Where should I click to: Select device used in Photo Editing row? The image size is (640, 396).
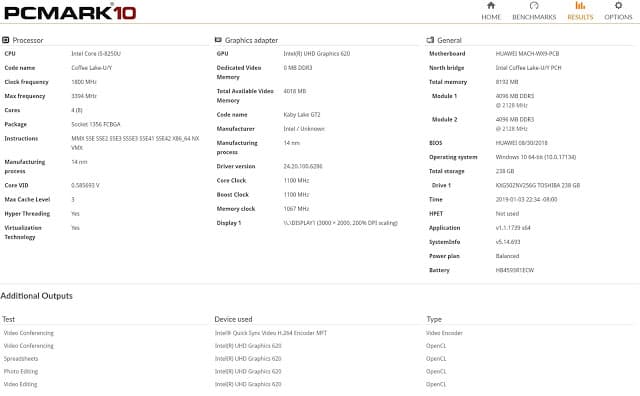coord(248,372)
